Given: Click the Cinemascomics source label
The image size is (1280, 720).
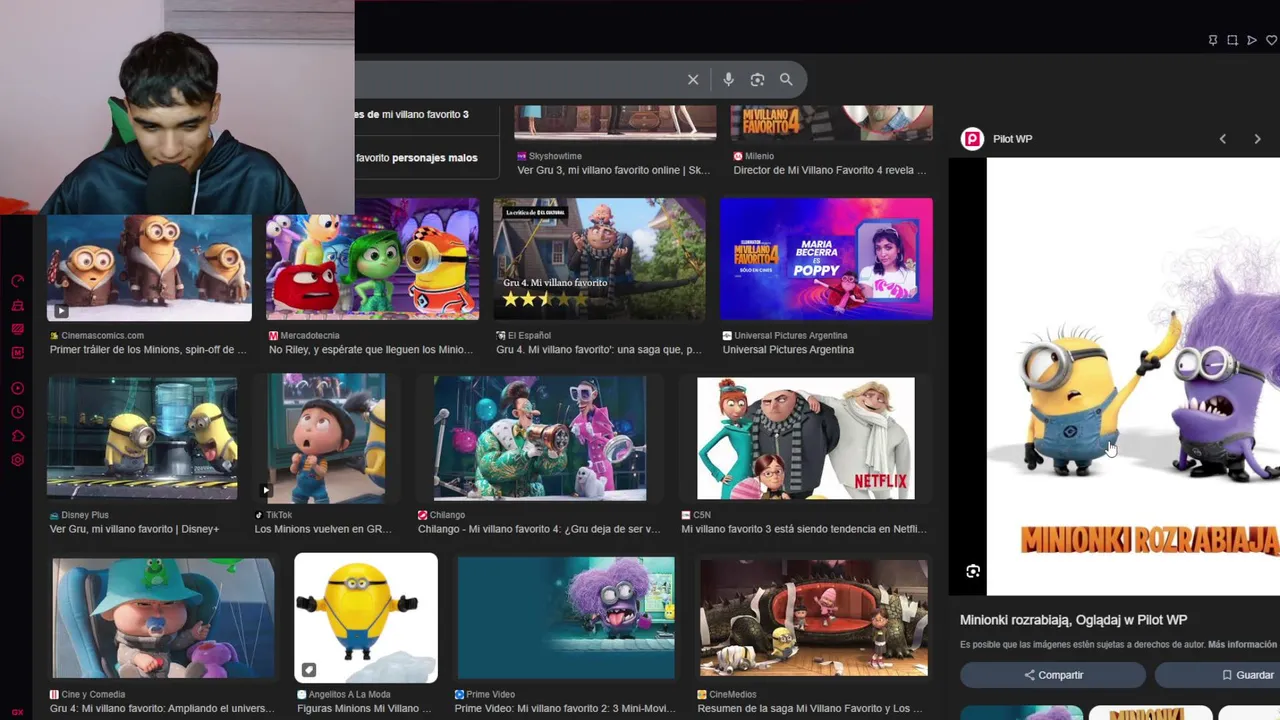Looking at the screenshot, I should (x=102, y=336).
